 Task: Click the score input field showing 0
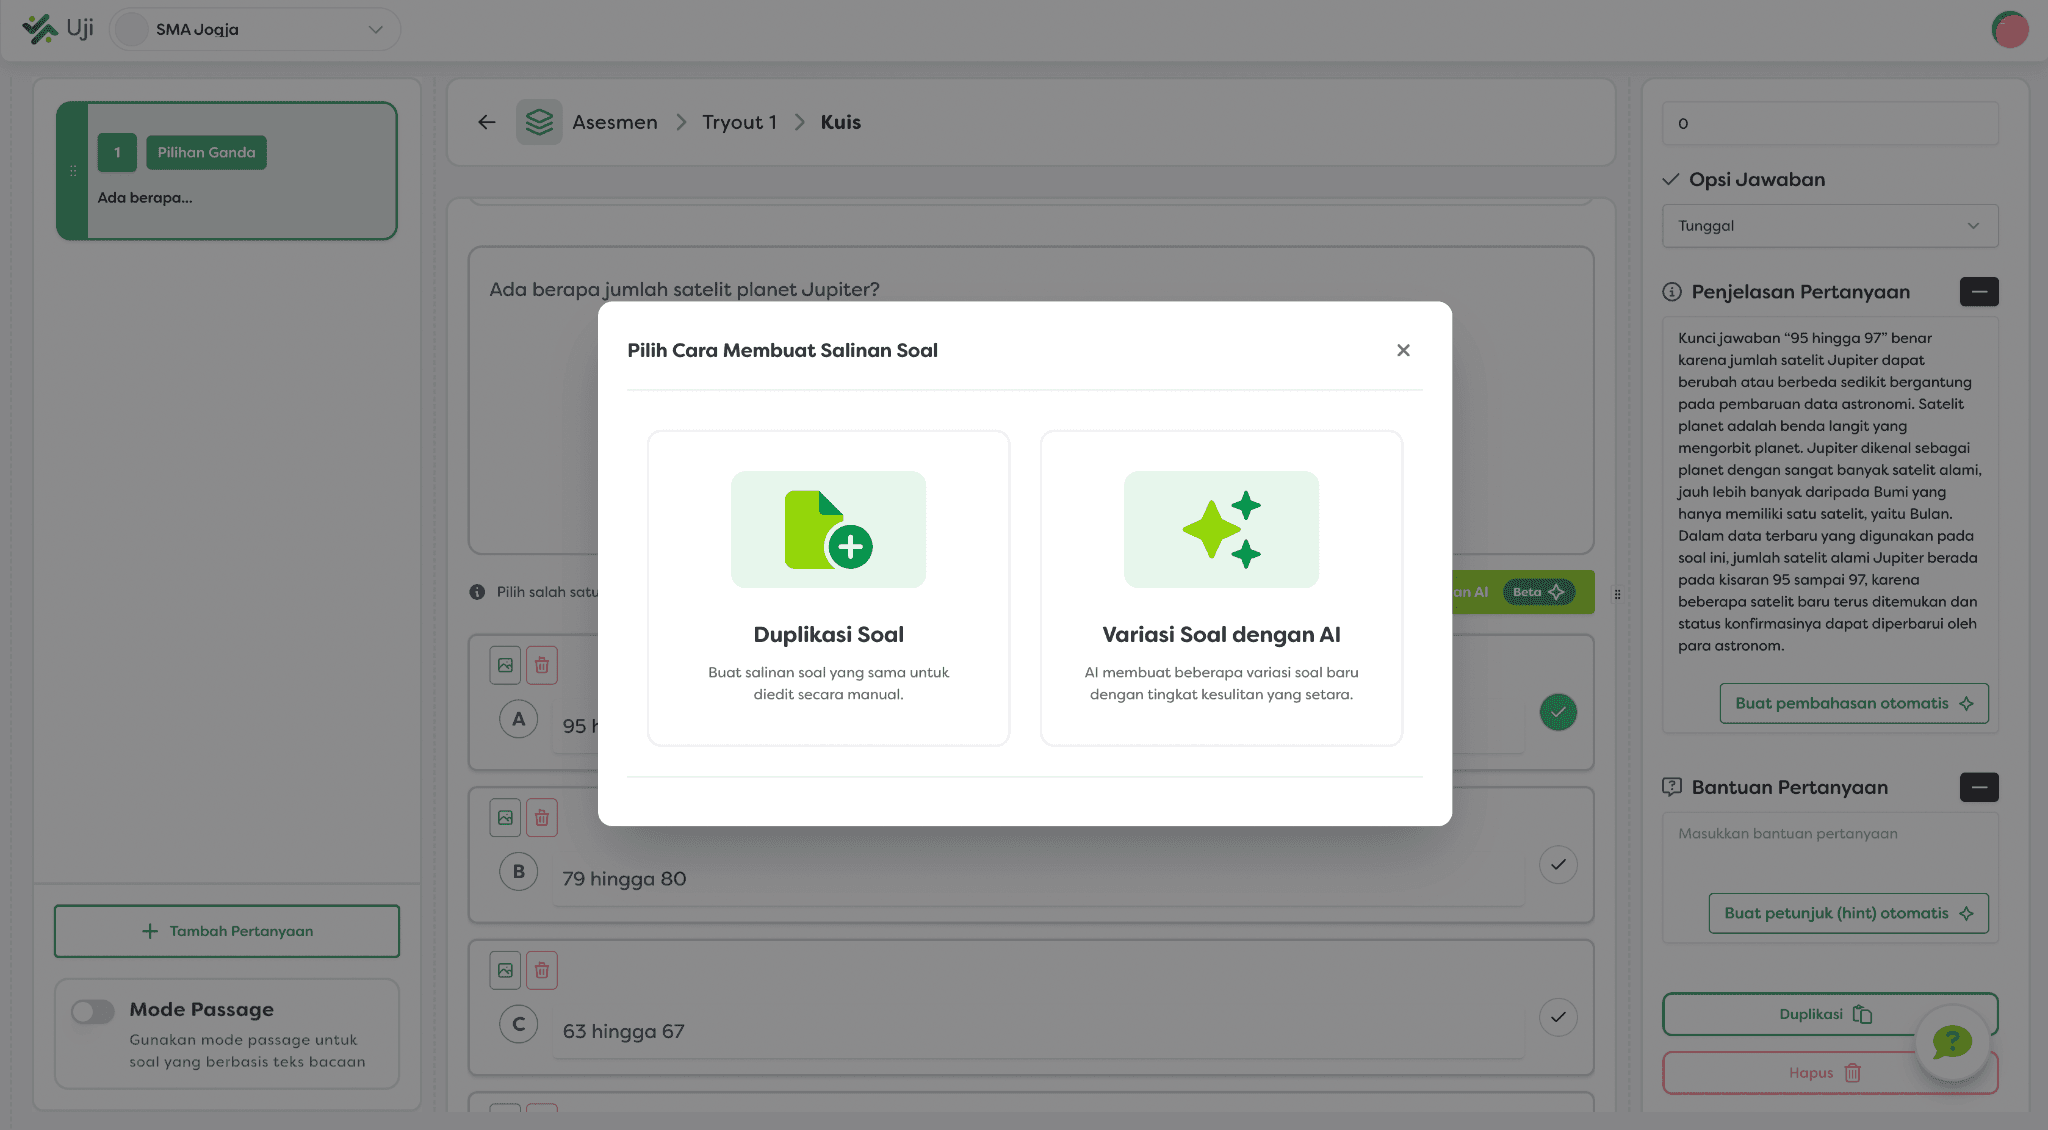[x=1830, y=123]
